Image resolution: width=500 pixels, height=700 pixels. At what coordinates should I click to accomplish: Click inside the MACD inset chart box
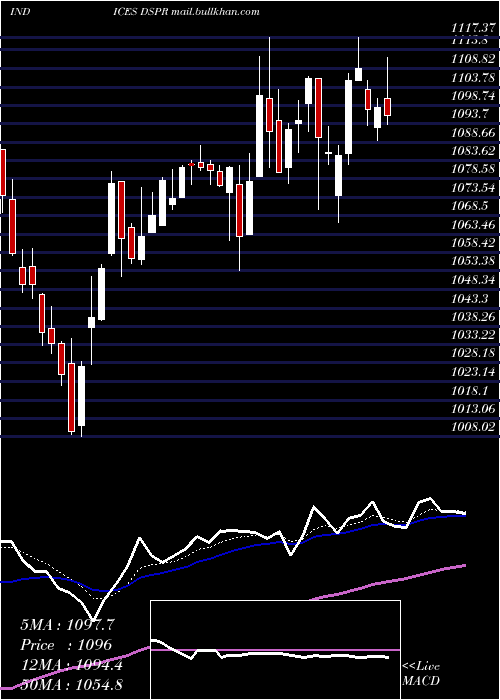click(x=275, y=650)
